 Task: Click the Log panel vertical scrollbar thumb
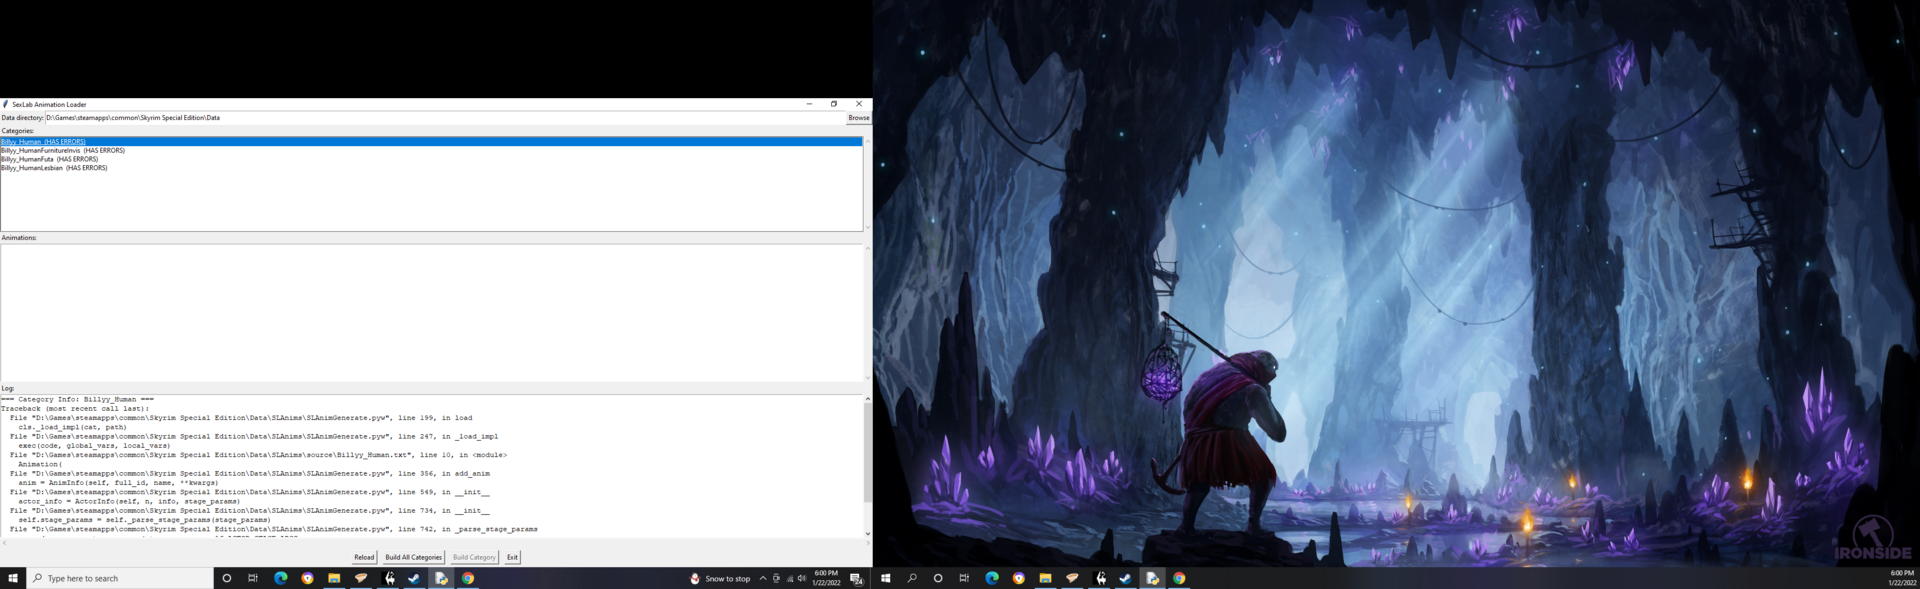tap(867, 453)
